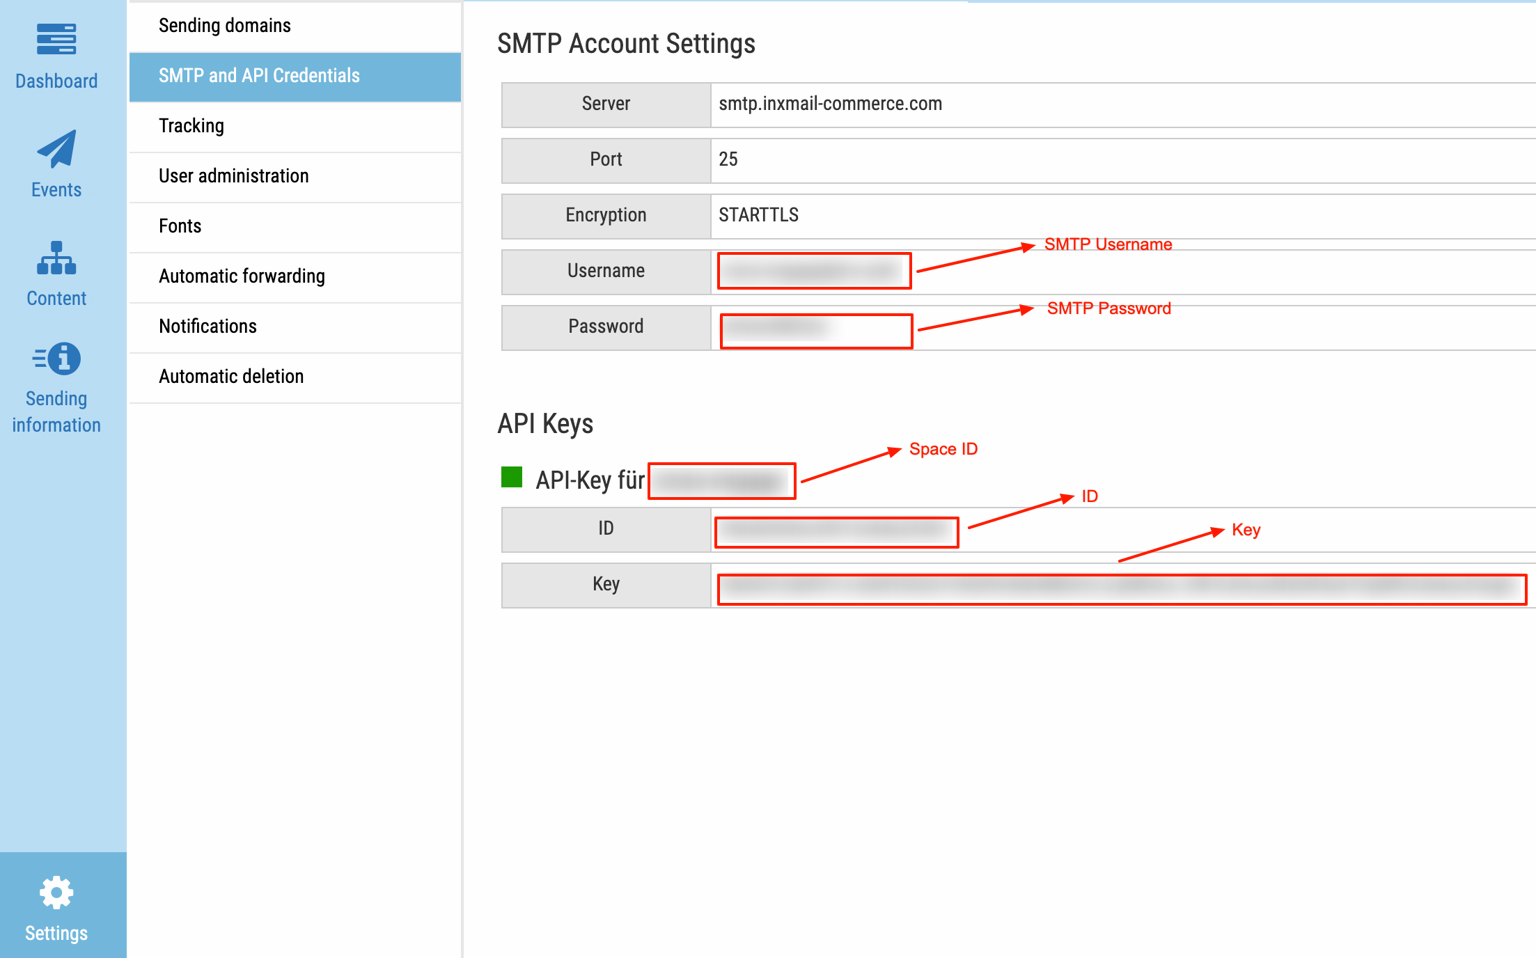This screenshot has width=1536, height=958.
Task: Click green status square beside API-Key
Action: pyautogui.click(x=512, y=477)
